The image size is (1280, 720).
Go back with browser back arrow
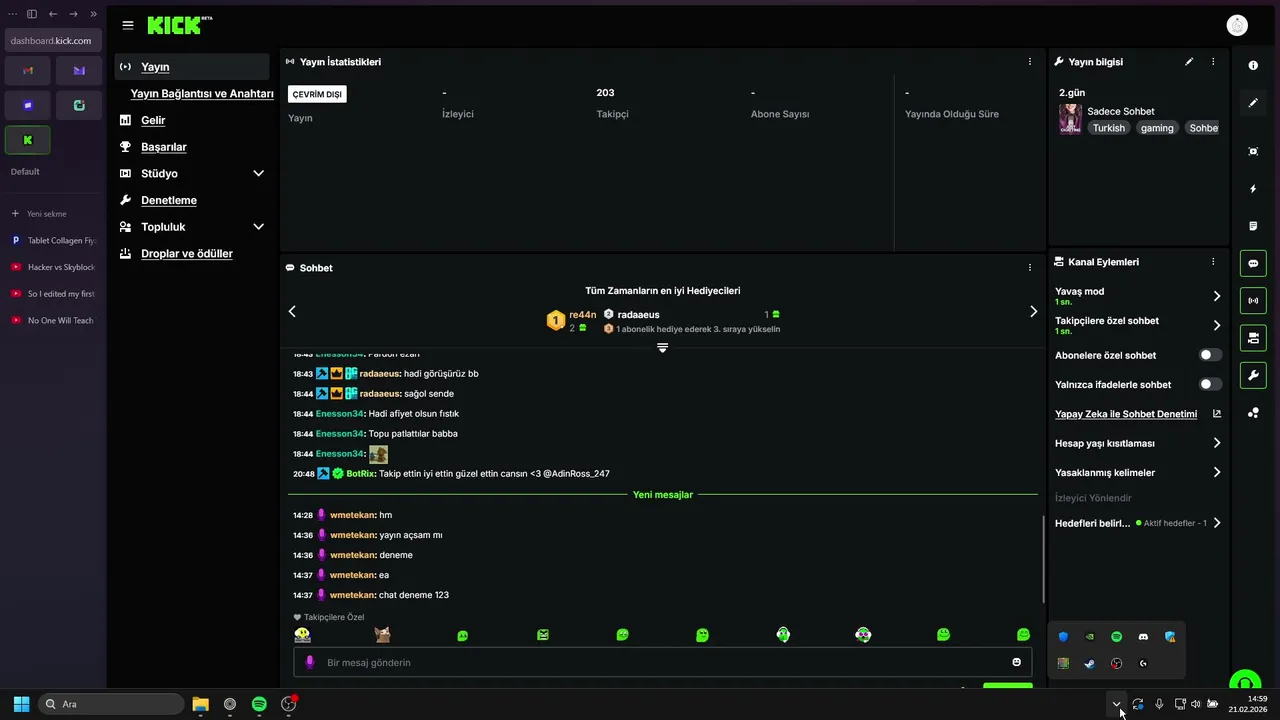(53, 14)
